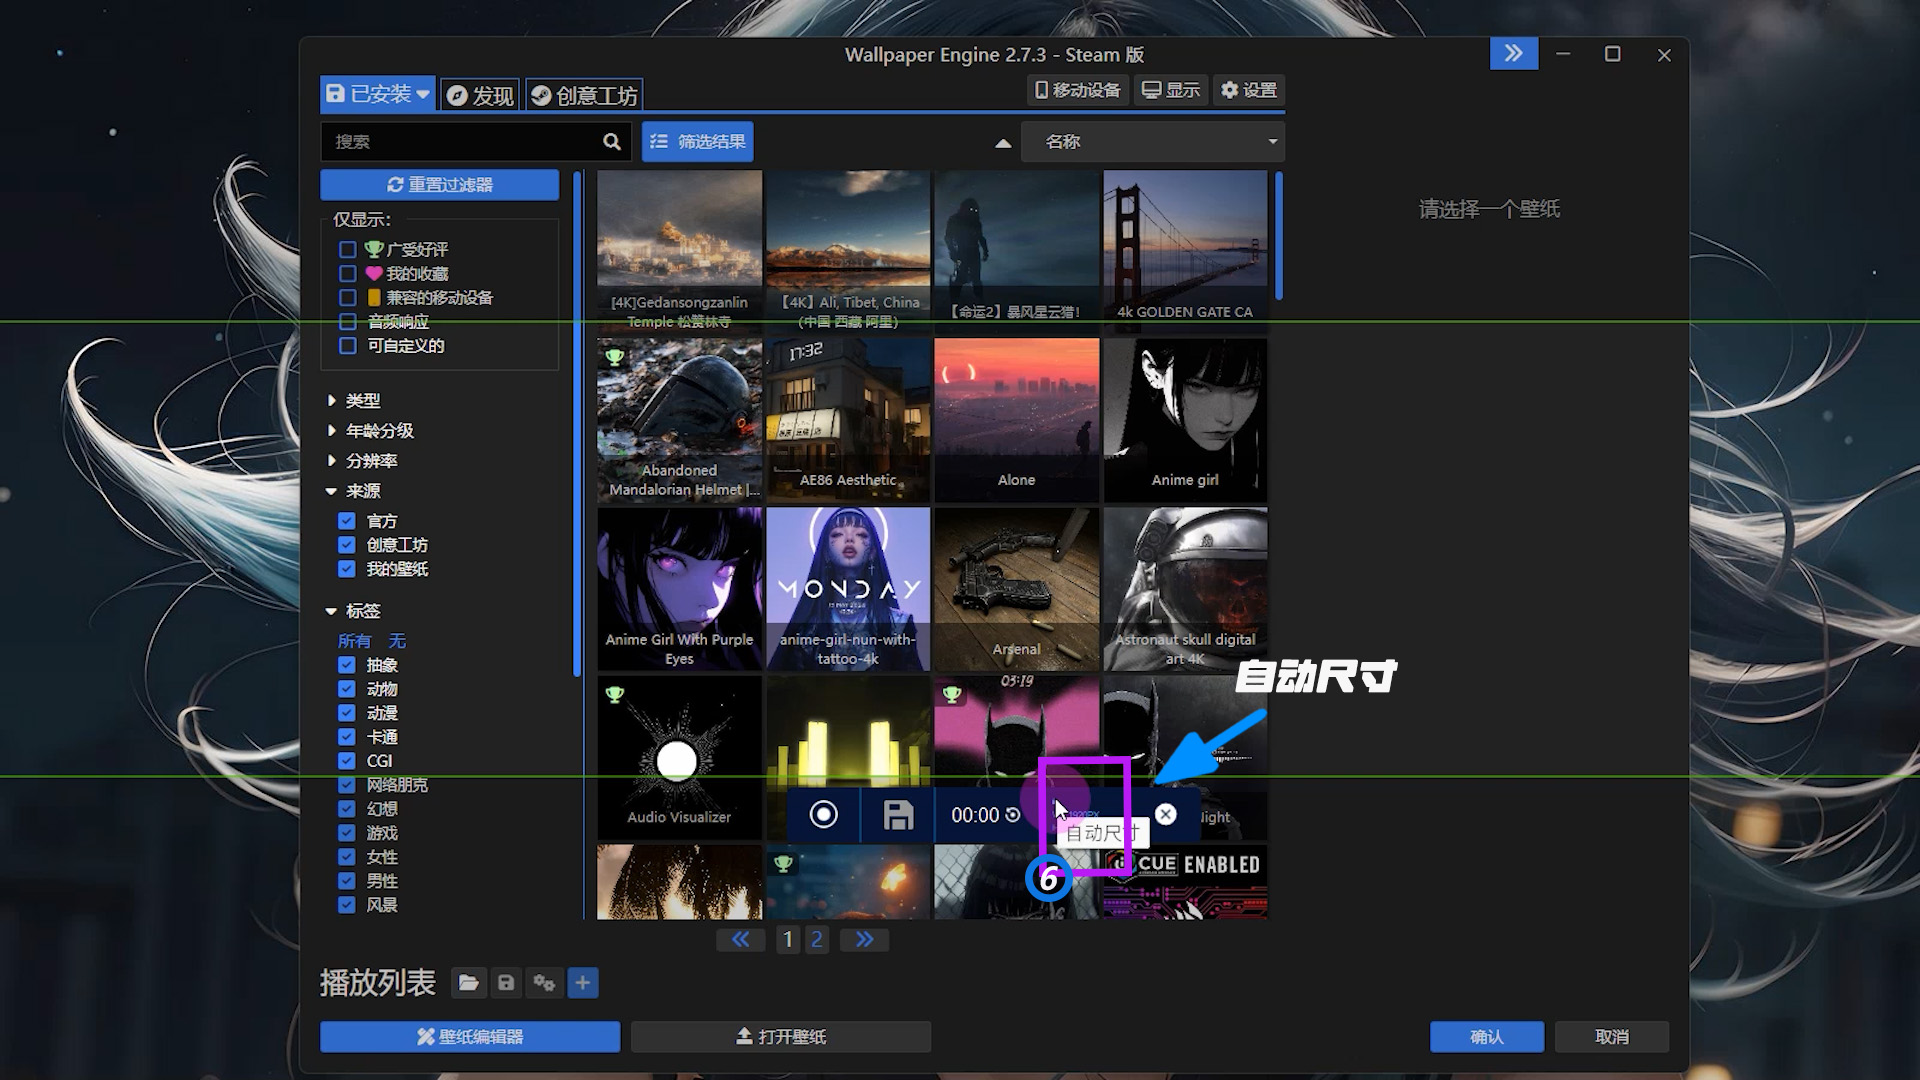Select the anime-girl-nun-with-tattoo-4k wallpaper
Screen dimensions: 1920x1080
point(848,589)
